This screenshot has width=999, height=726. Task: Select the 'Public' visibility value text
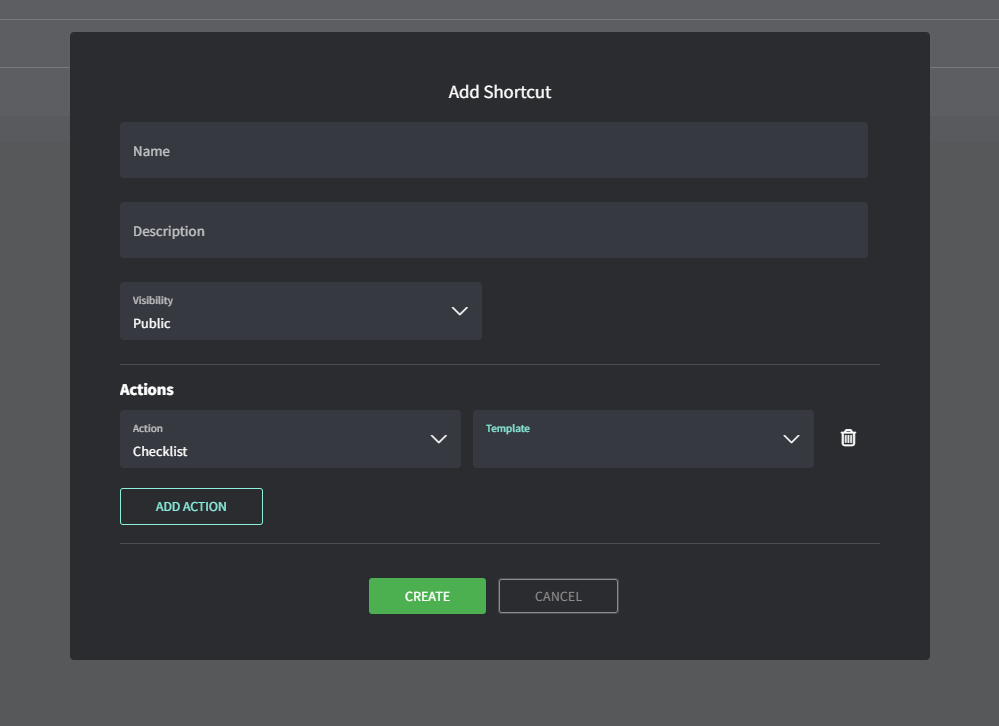(x=152, y=324)
